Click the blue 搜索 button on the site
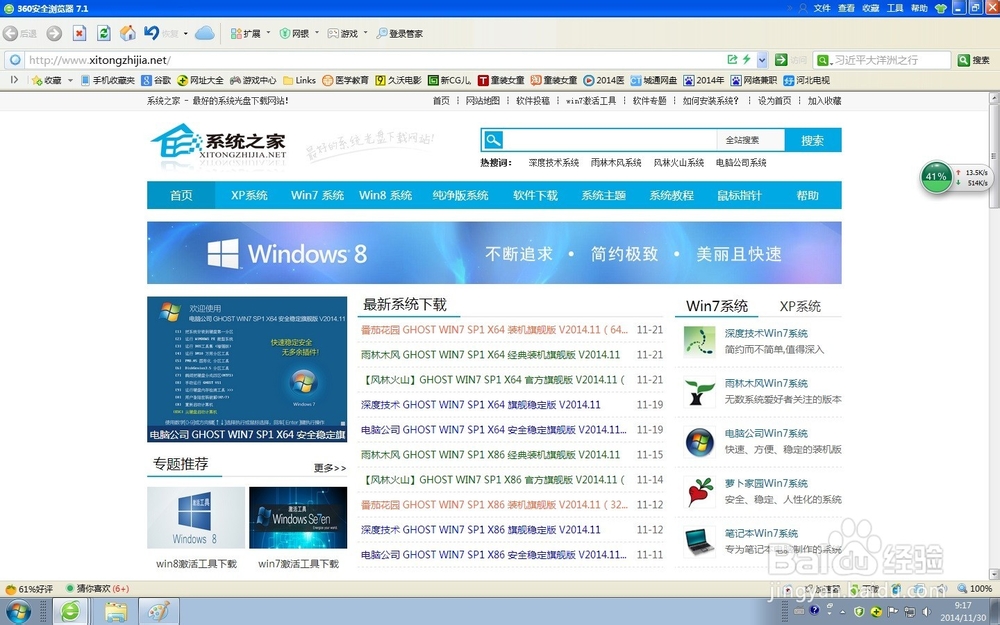 [812, 140]
